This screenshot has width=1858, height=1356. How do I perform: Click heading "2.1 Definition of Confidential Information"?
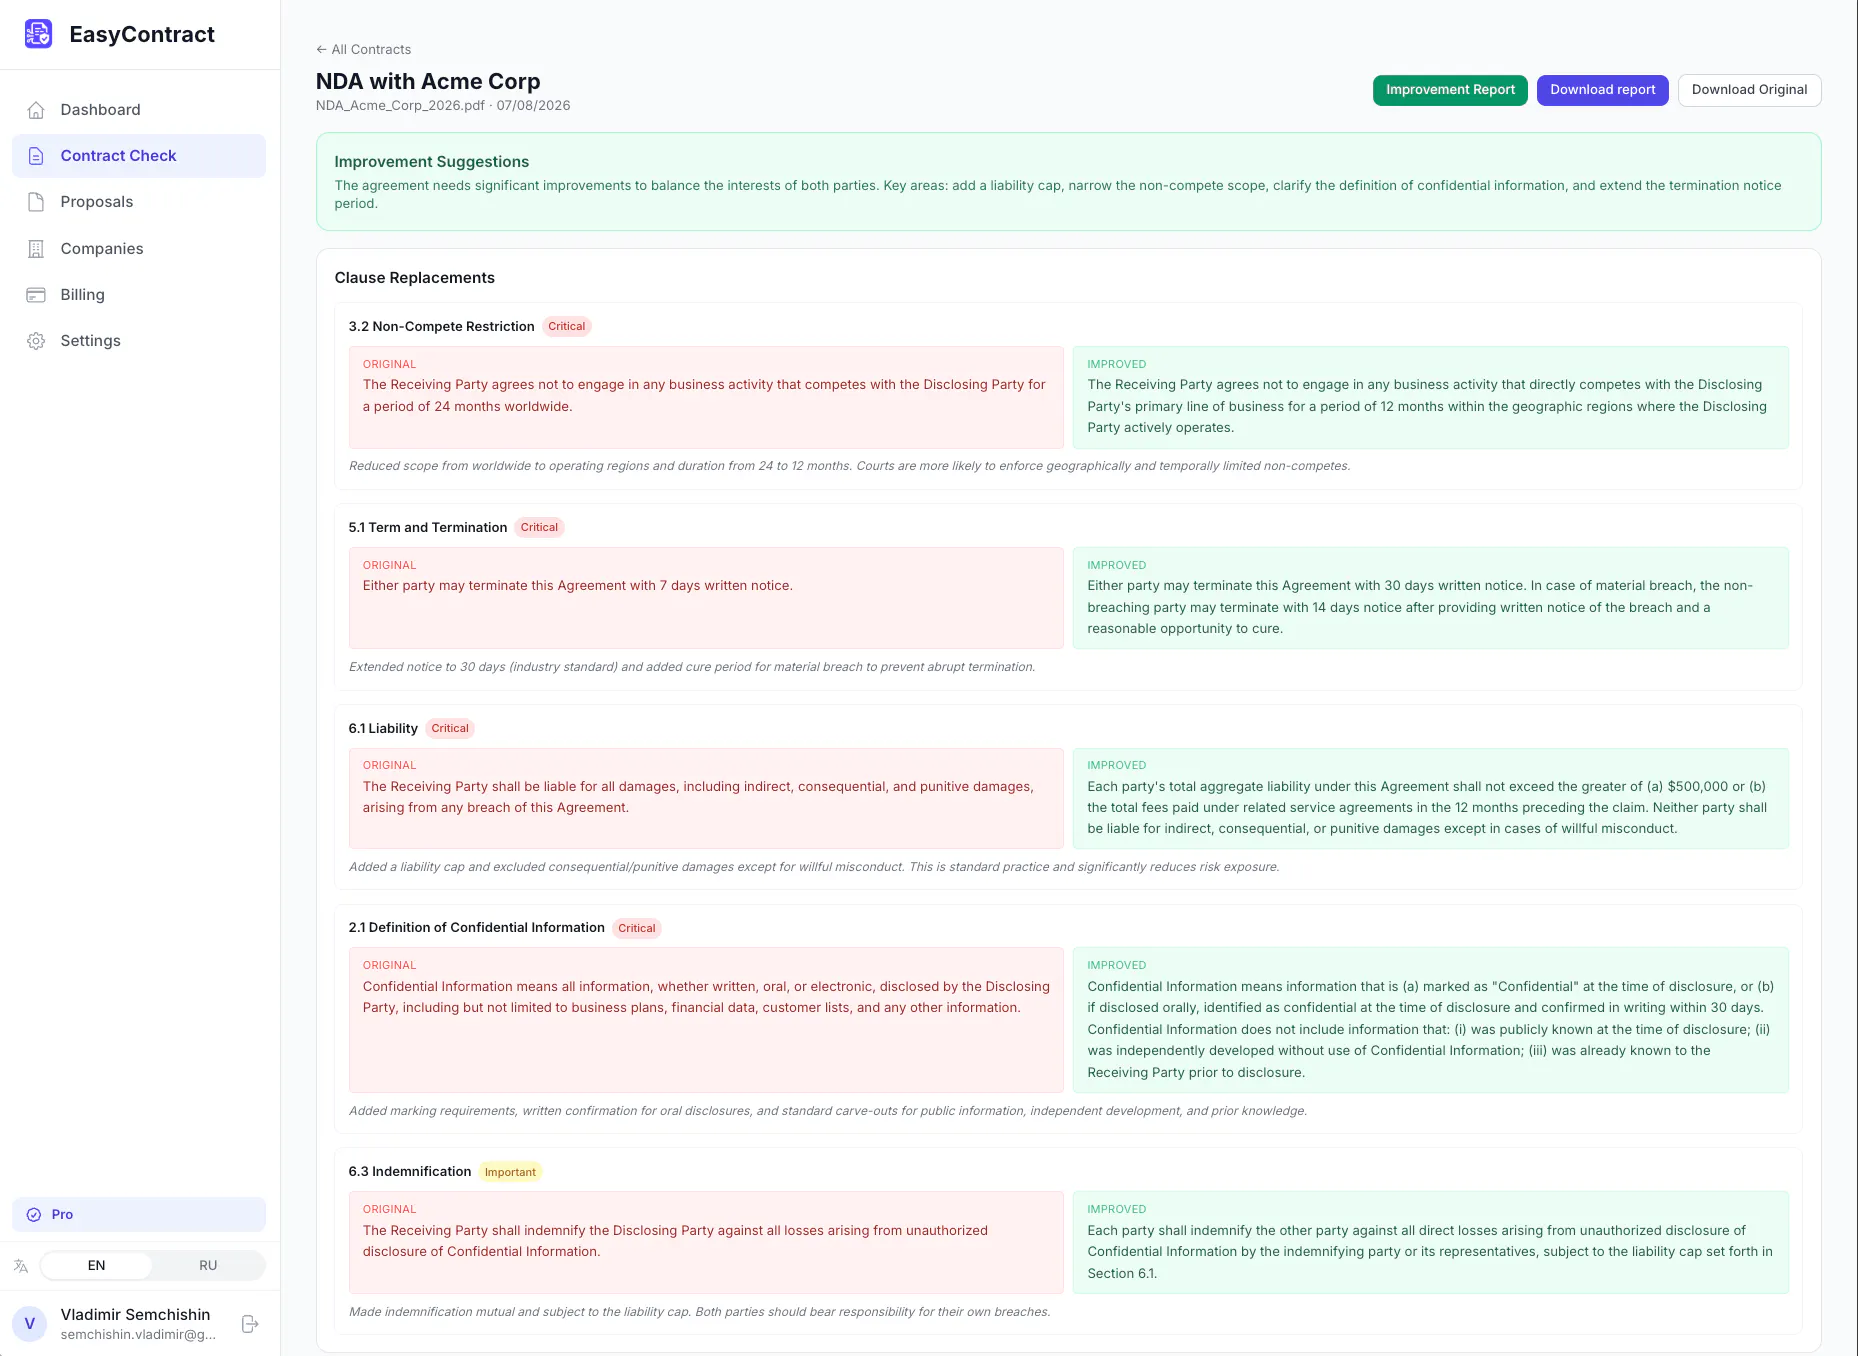pos(477,928)
